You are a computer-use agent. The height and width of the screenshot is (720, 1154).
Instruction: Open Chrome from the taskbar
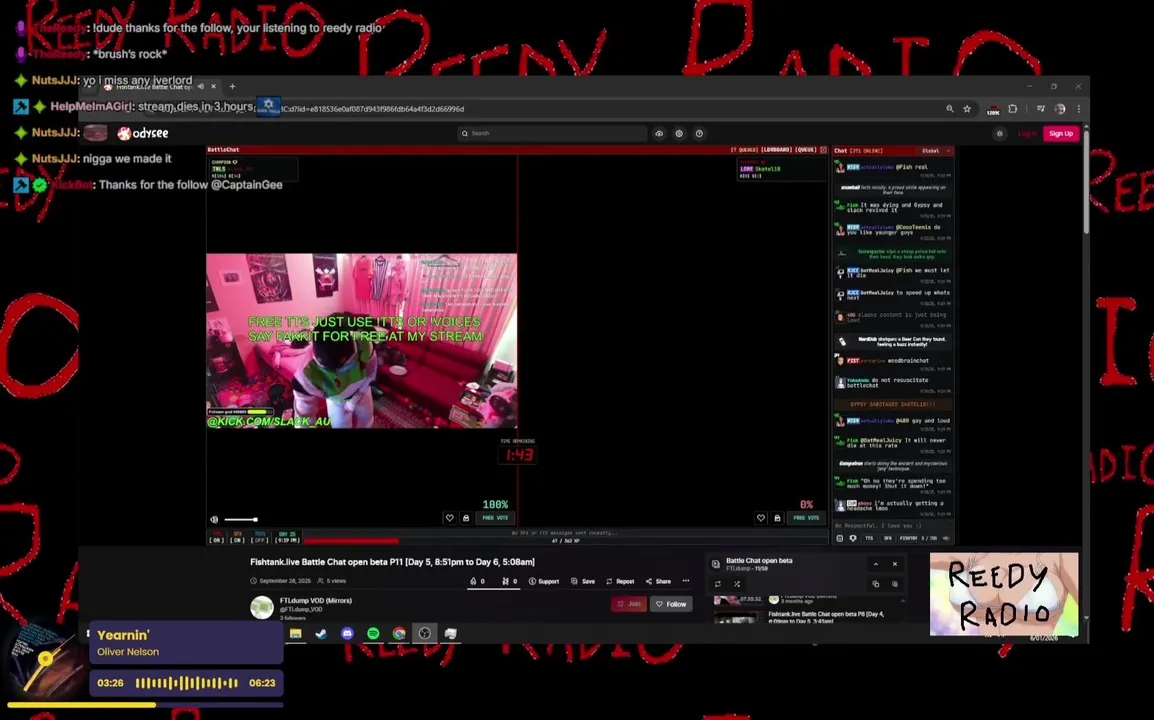(399, 634)
